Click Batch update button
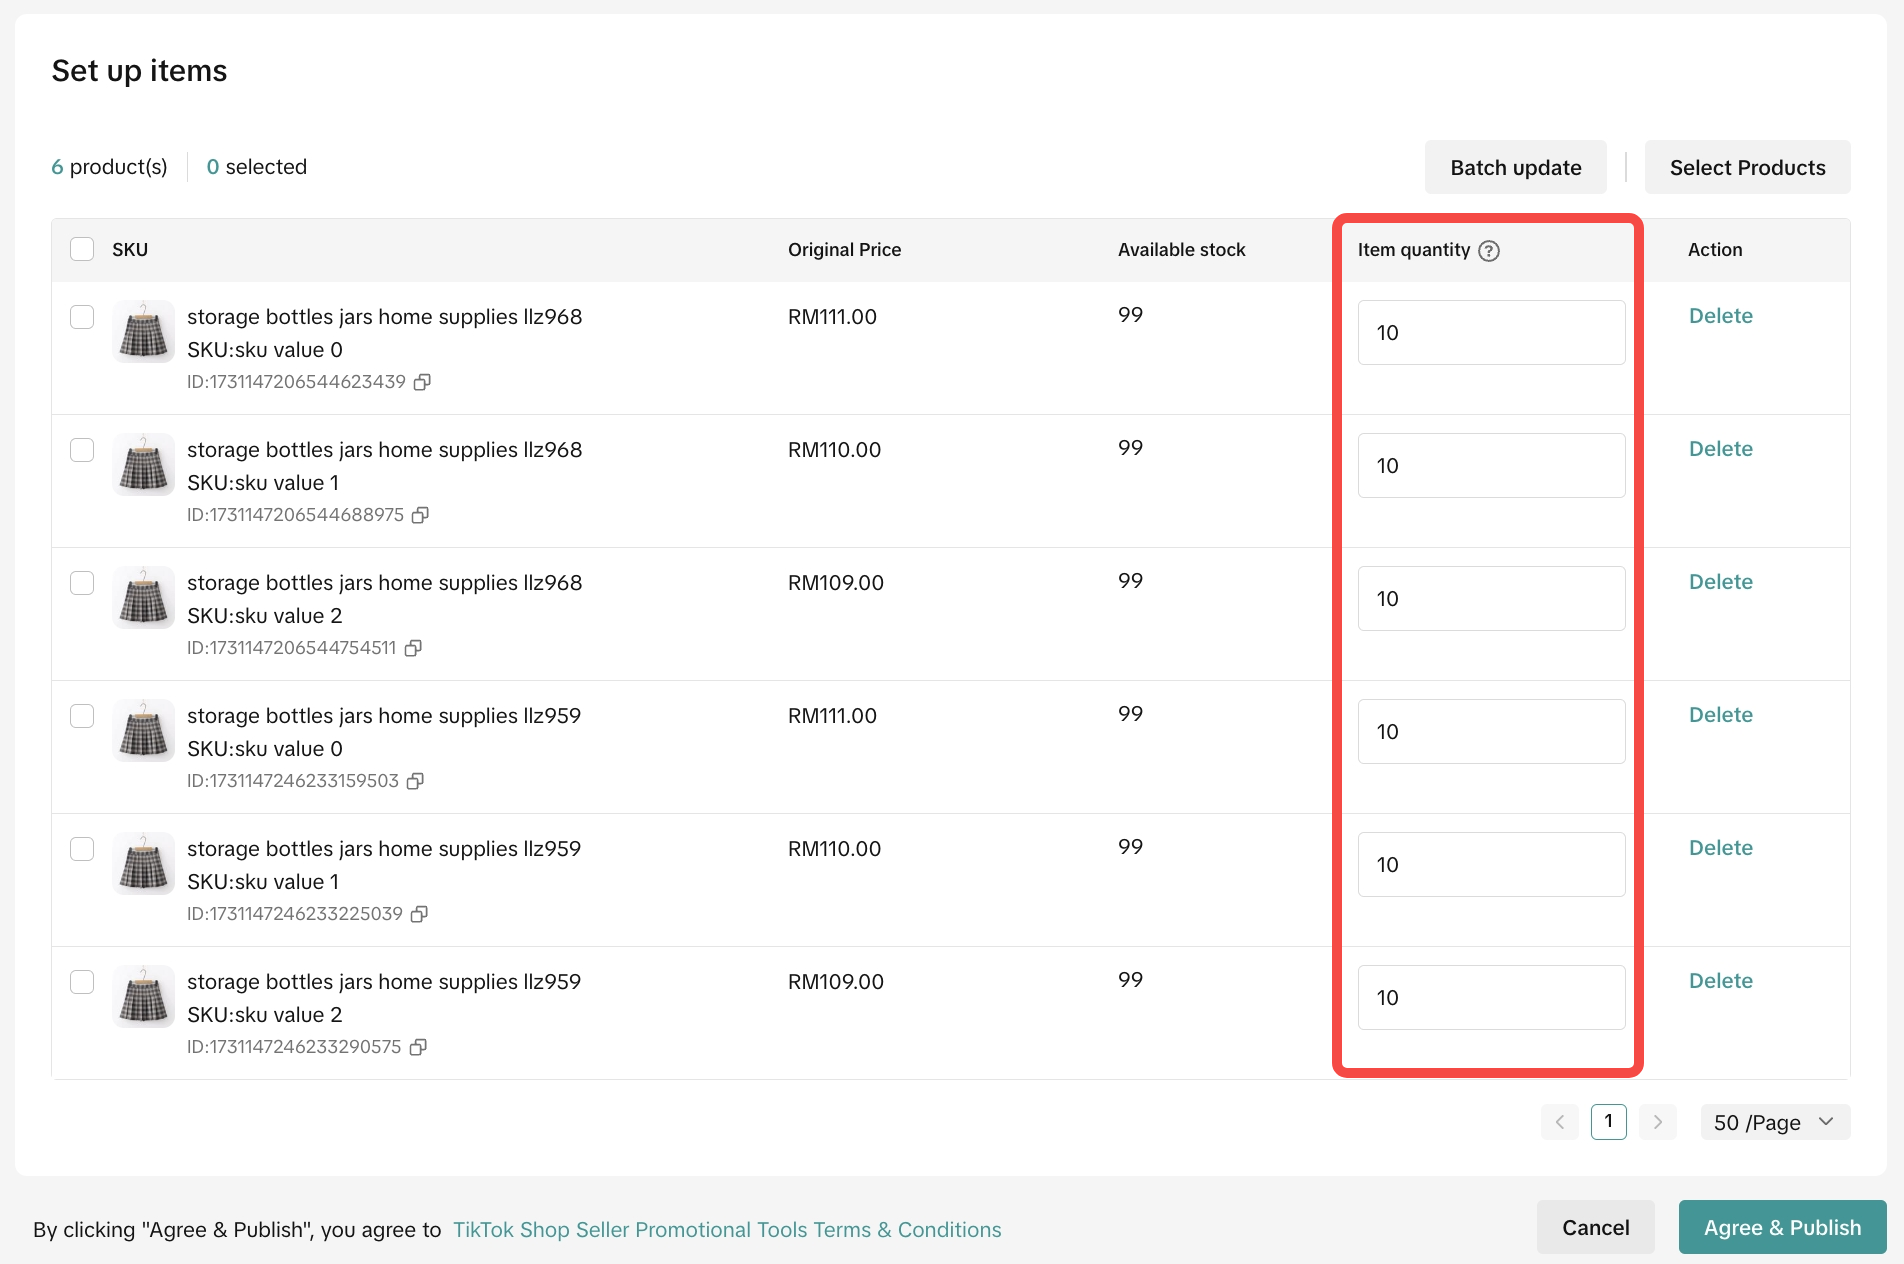The width and height of the screenshot is (1904, 1264). click(1515, 168)
